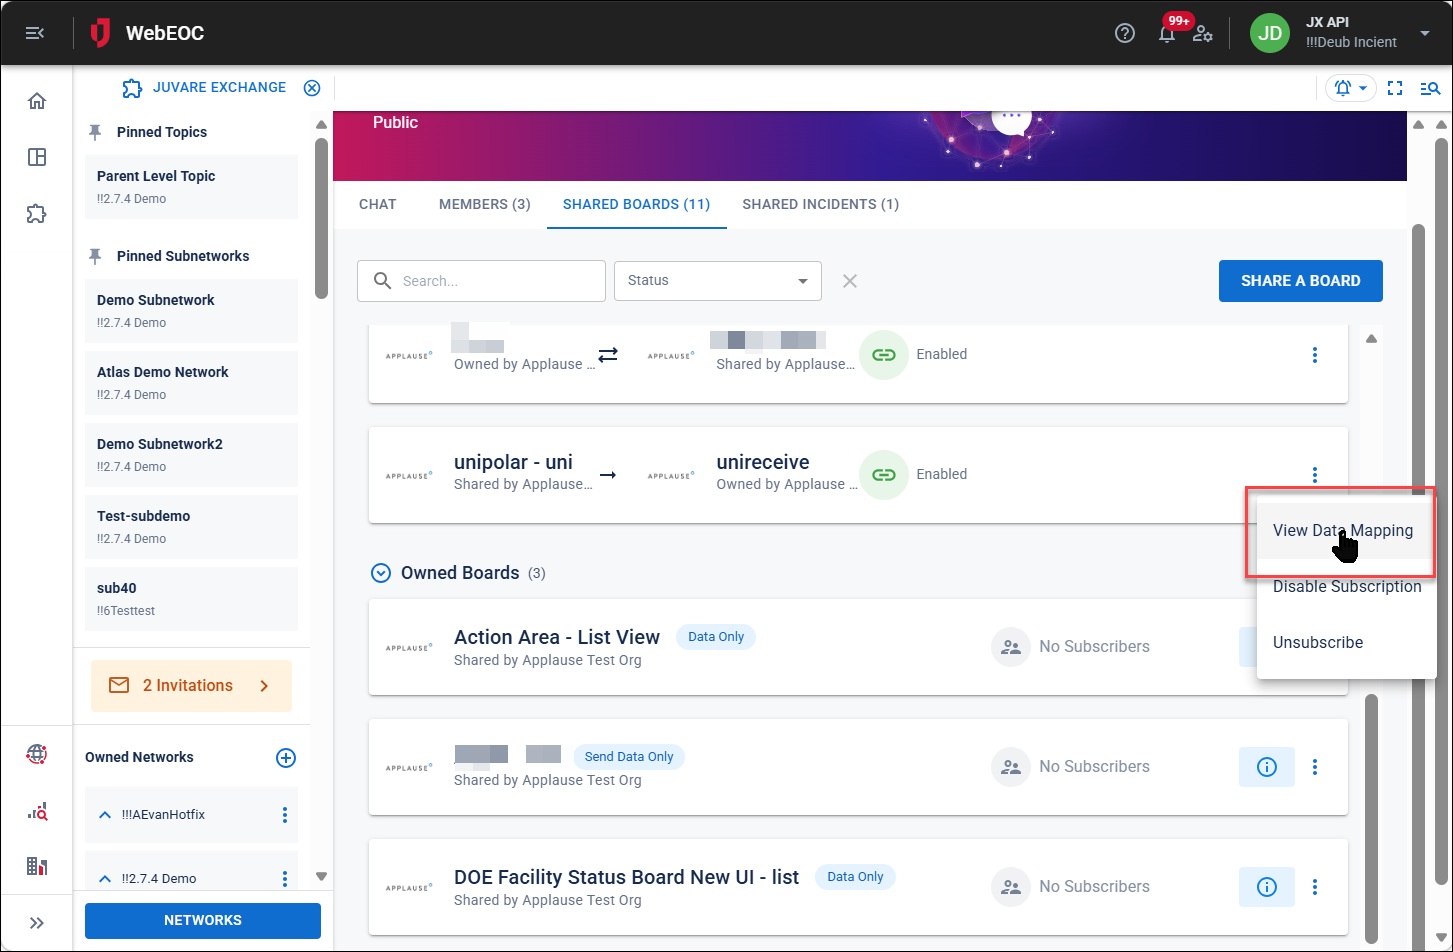Choose Disable Subscription from the menu
Viewport: 1453px width, 952px height.
1347,587
